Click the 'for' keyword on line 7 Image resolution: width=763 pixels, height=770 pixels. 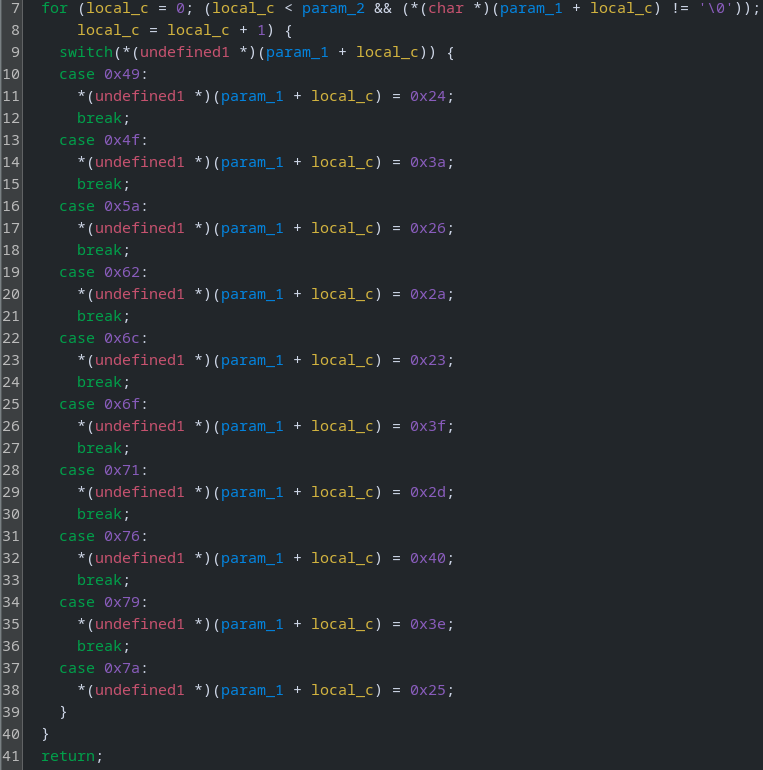coord(54,8)
